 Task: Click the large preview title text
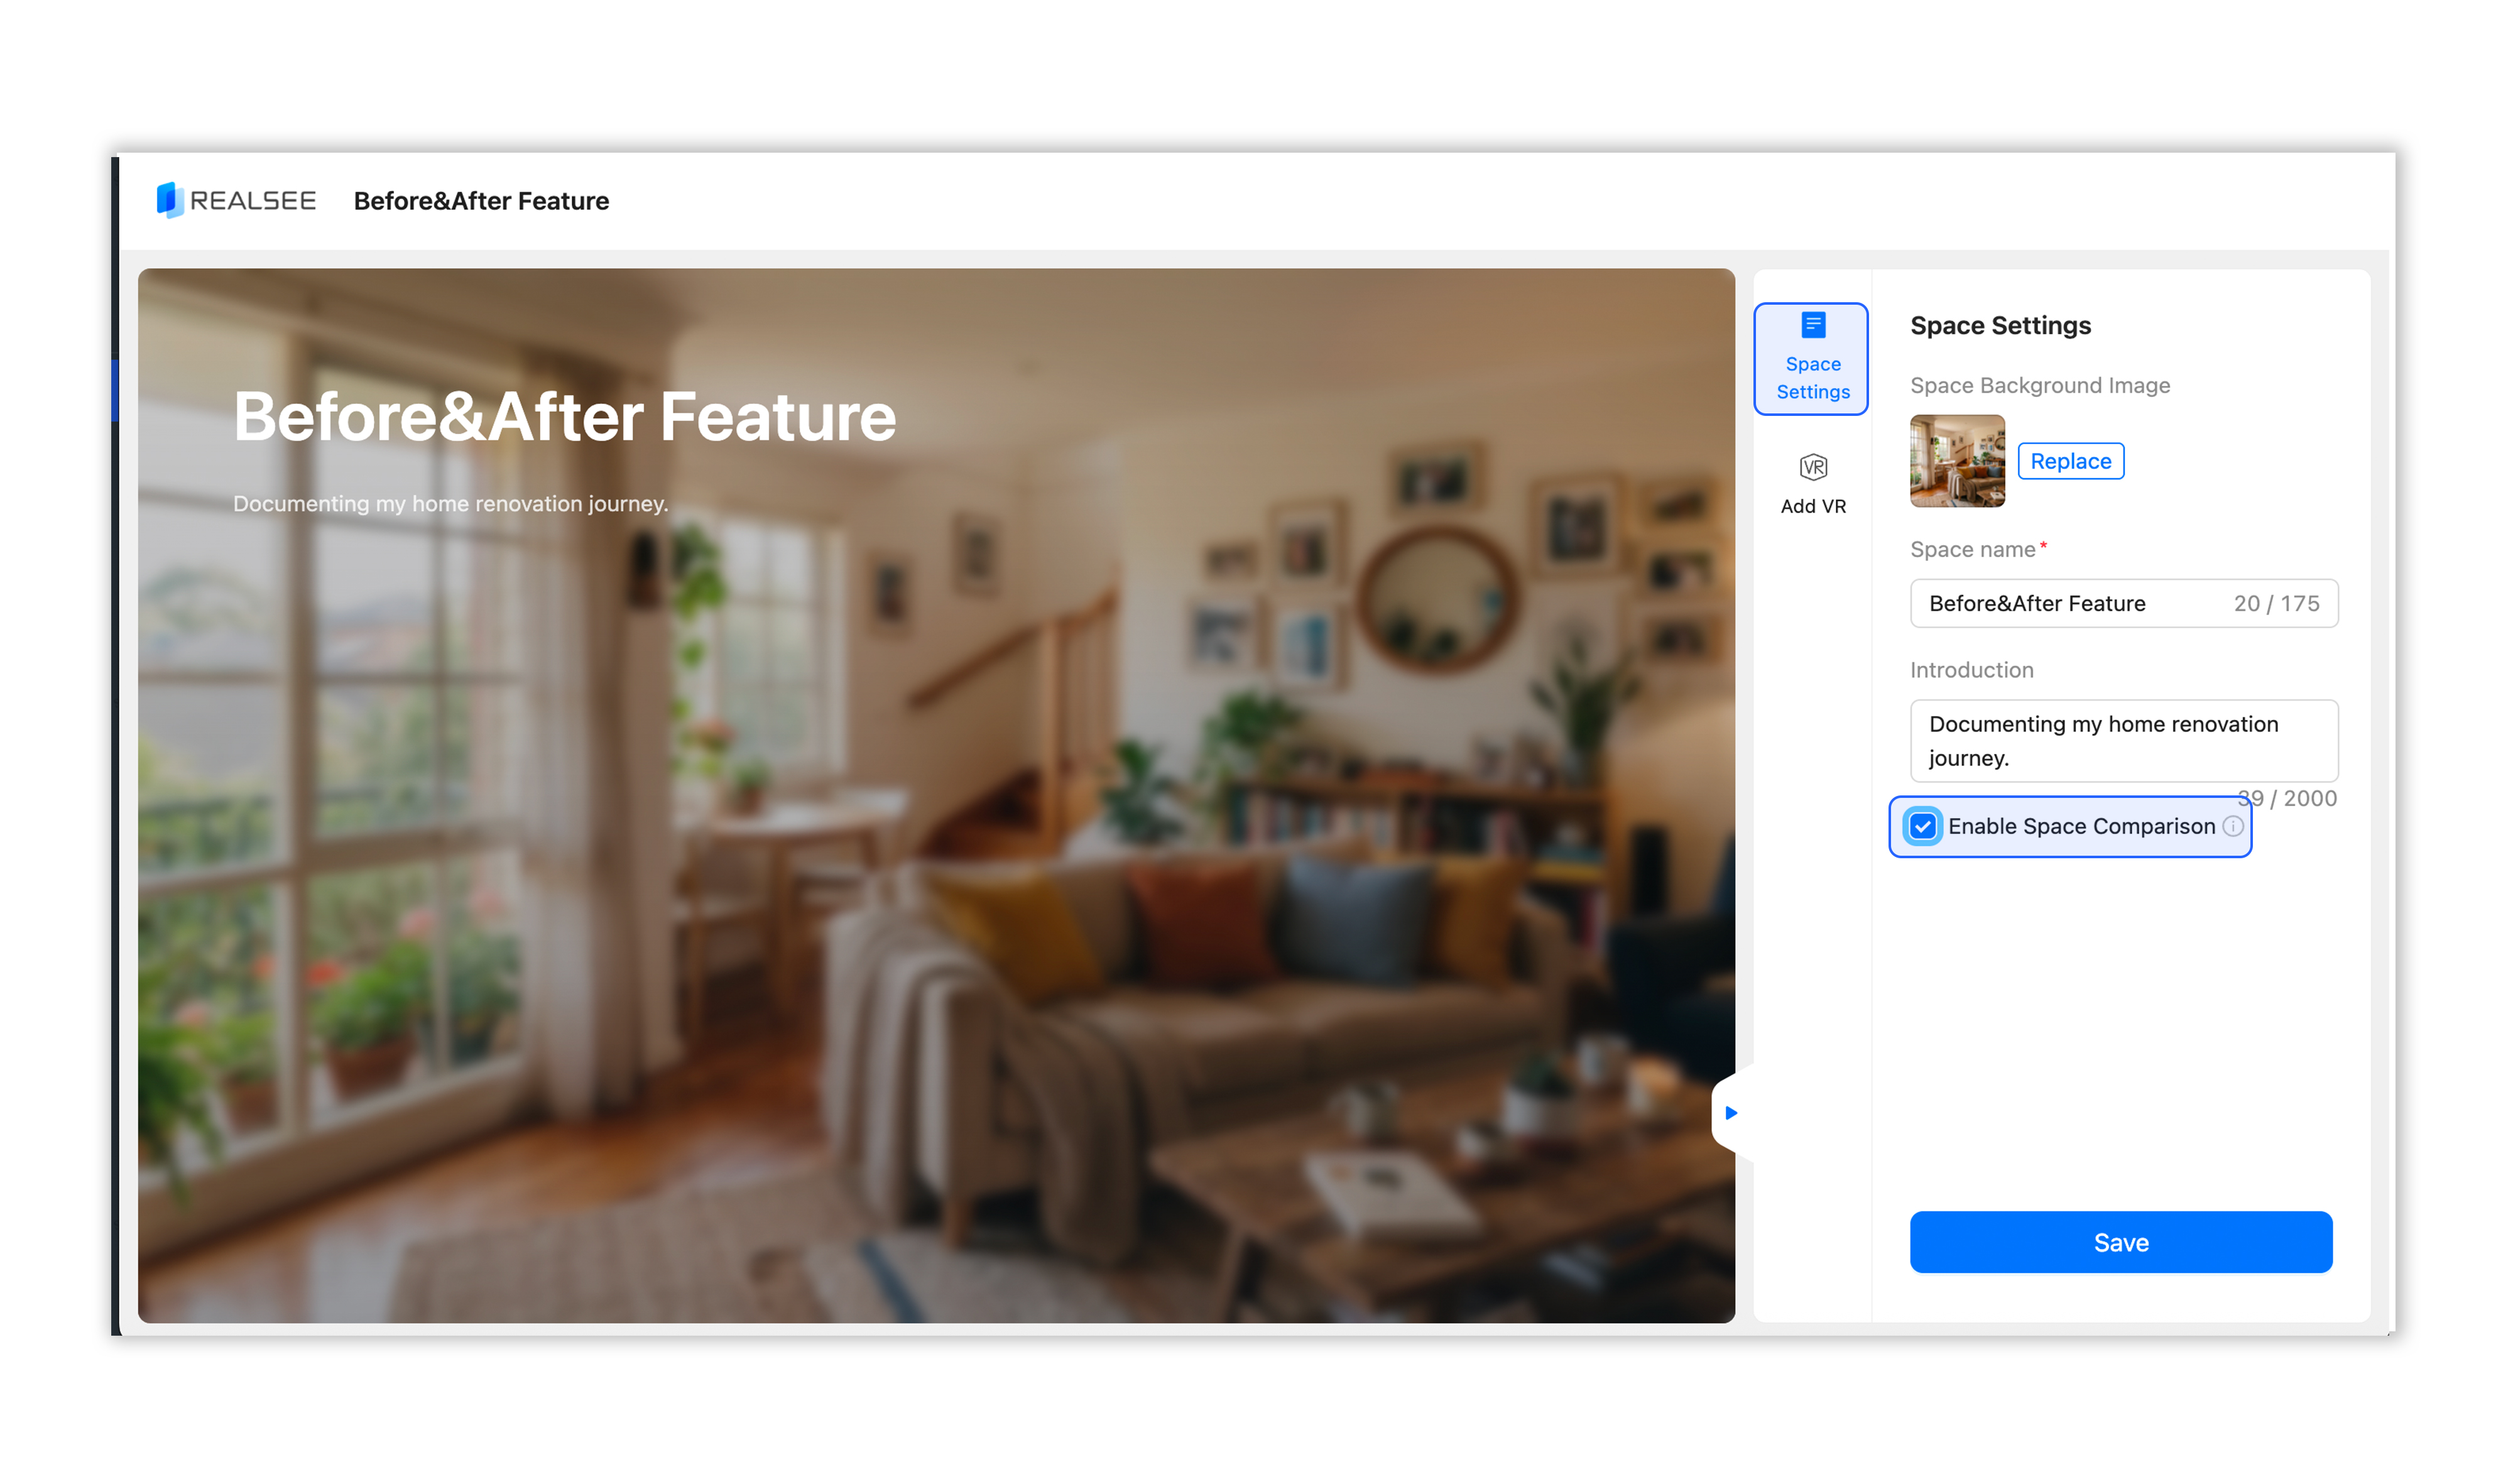pyautogui.click(x=564, y=416)
